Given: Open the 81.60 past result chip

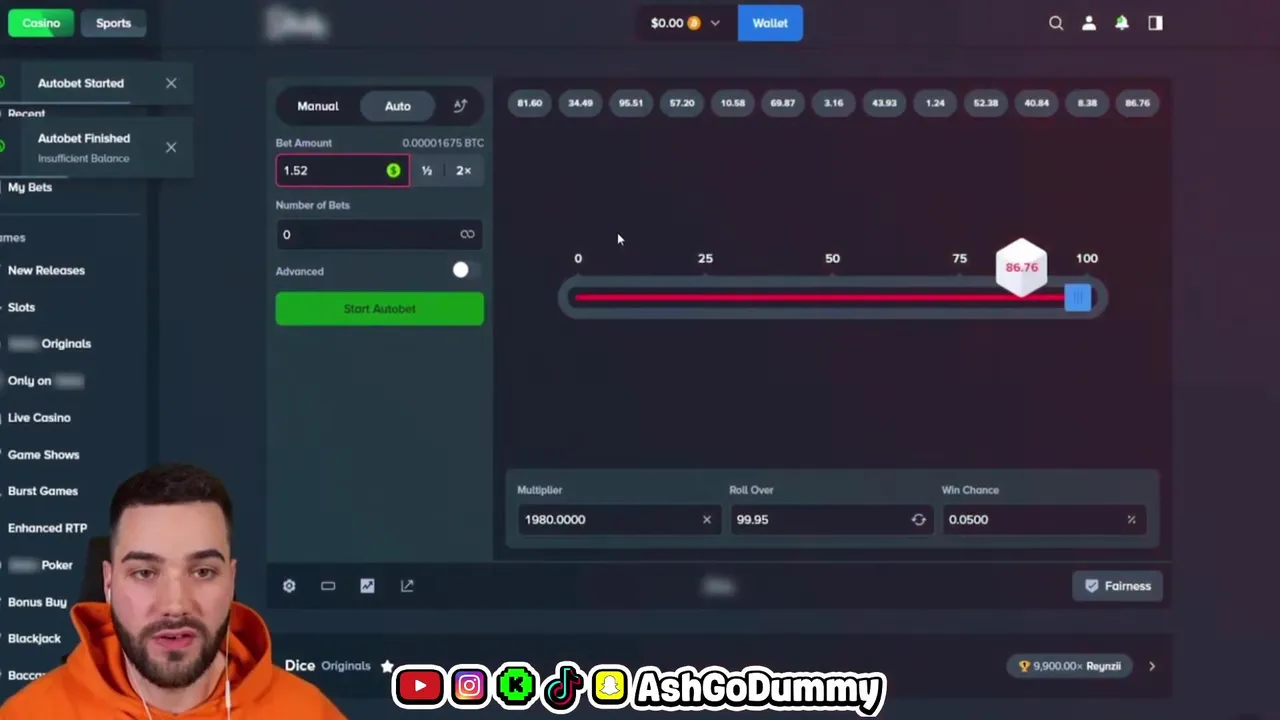Looking at the screenshot, I should (530, 103).
